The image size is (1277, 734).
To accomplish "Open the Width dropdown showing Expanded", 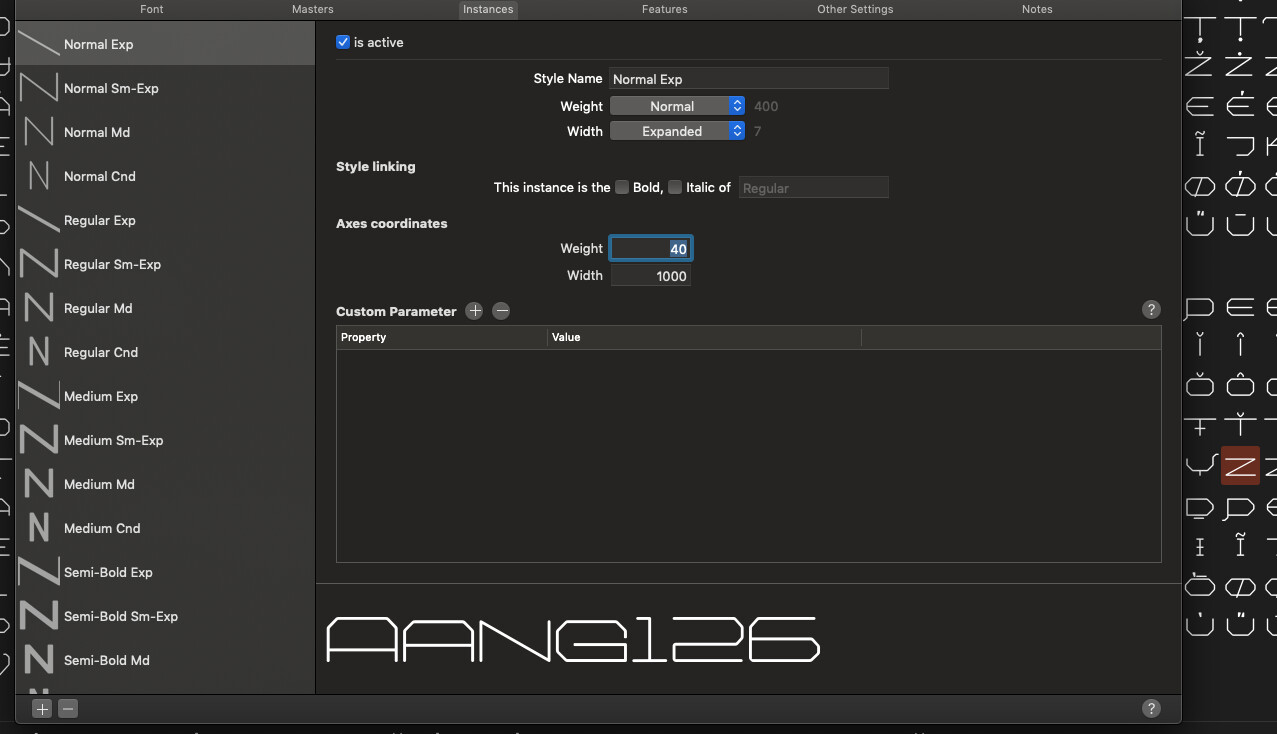I will (678, 131).
